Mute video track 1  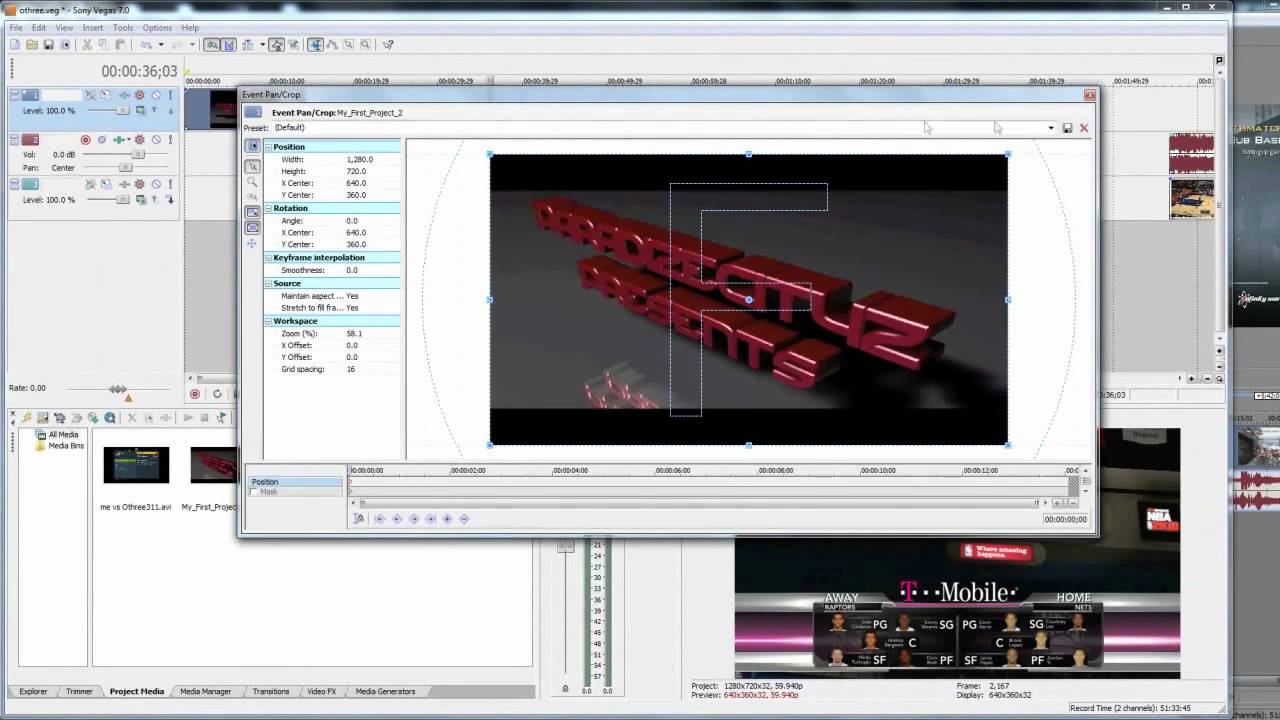point(156,95)
